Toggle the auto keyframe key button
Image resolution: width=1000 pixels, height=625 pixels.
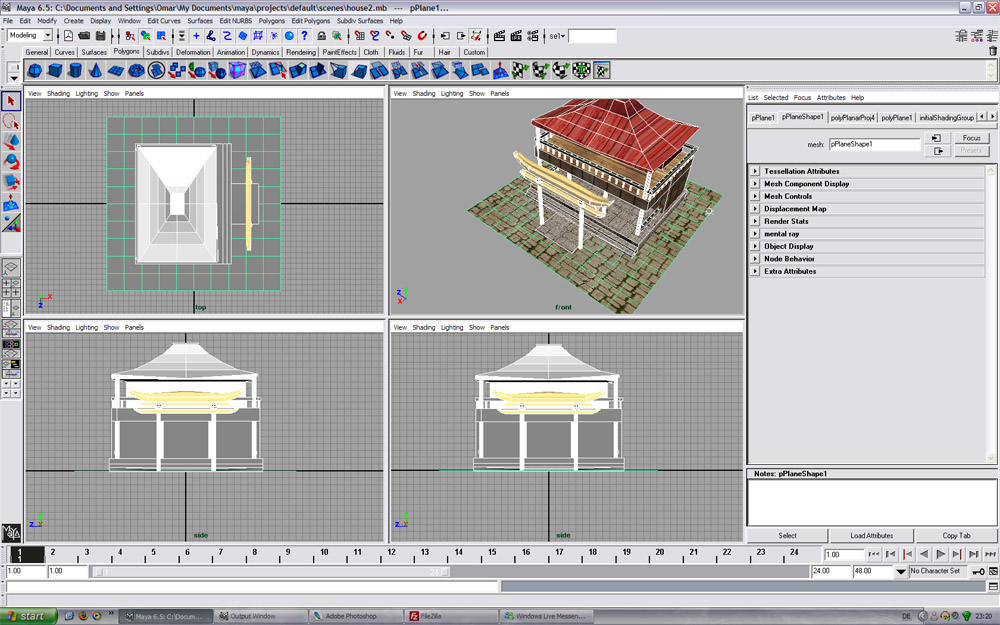(977, 571)
